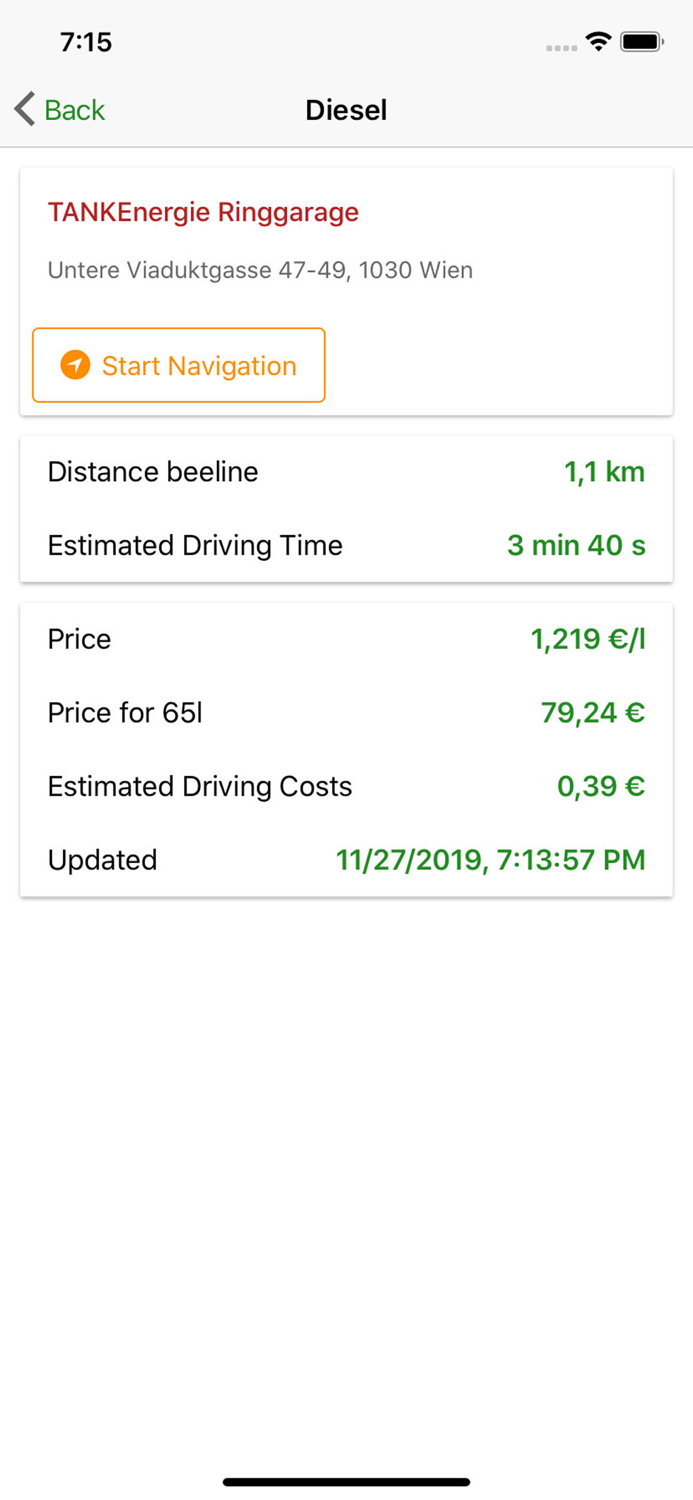Open TANKEnergie Ringgarage station name
Screen dimensions: 693x1500
click(x=203, y=212)
